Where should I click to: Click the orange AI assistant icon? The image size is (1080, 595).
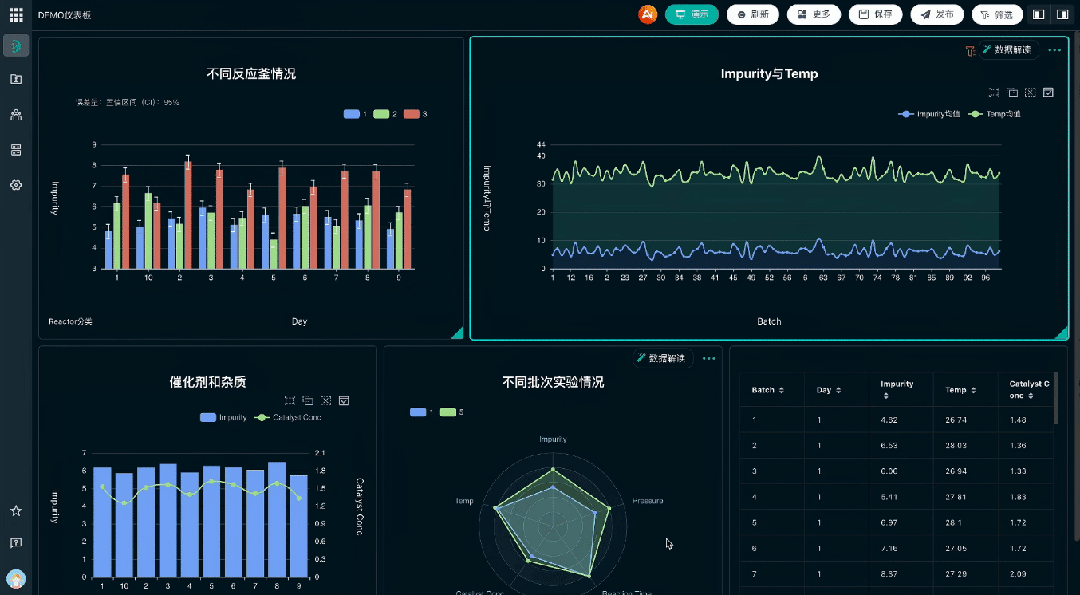(x=647, y=14)
